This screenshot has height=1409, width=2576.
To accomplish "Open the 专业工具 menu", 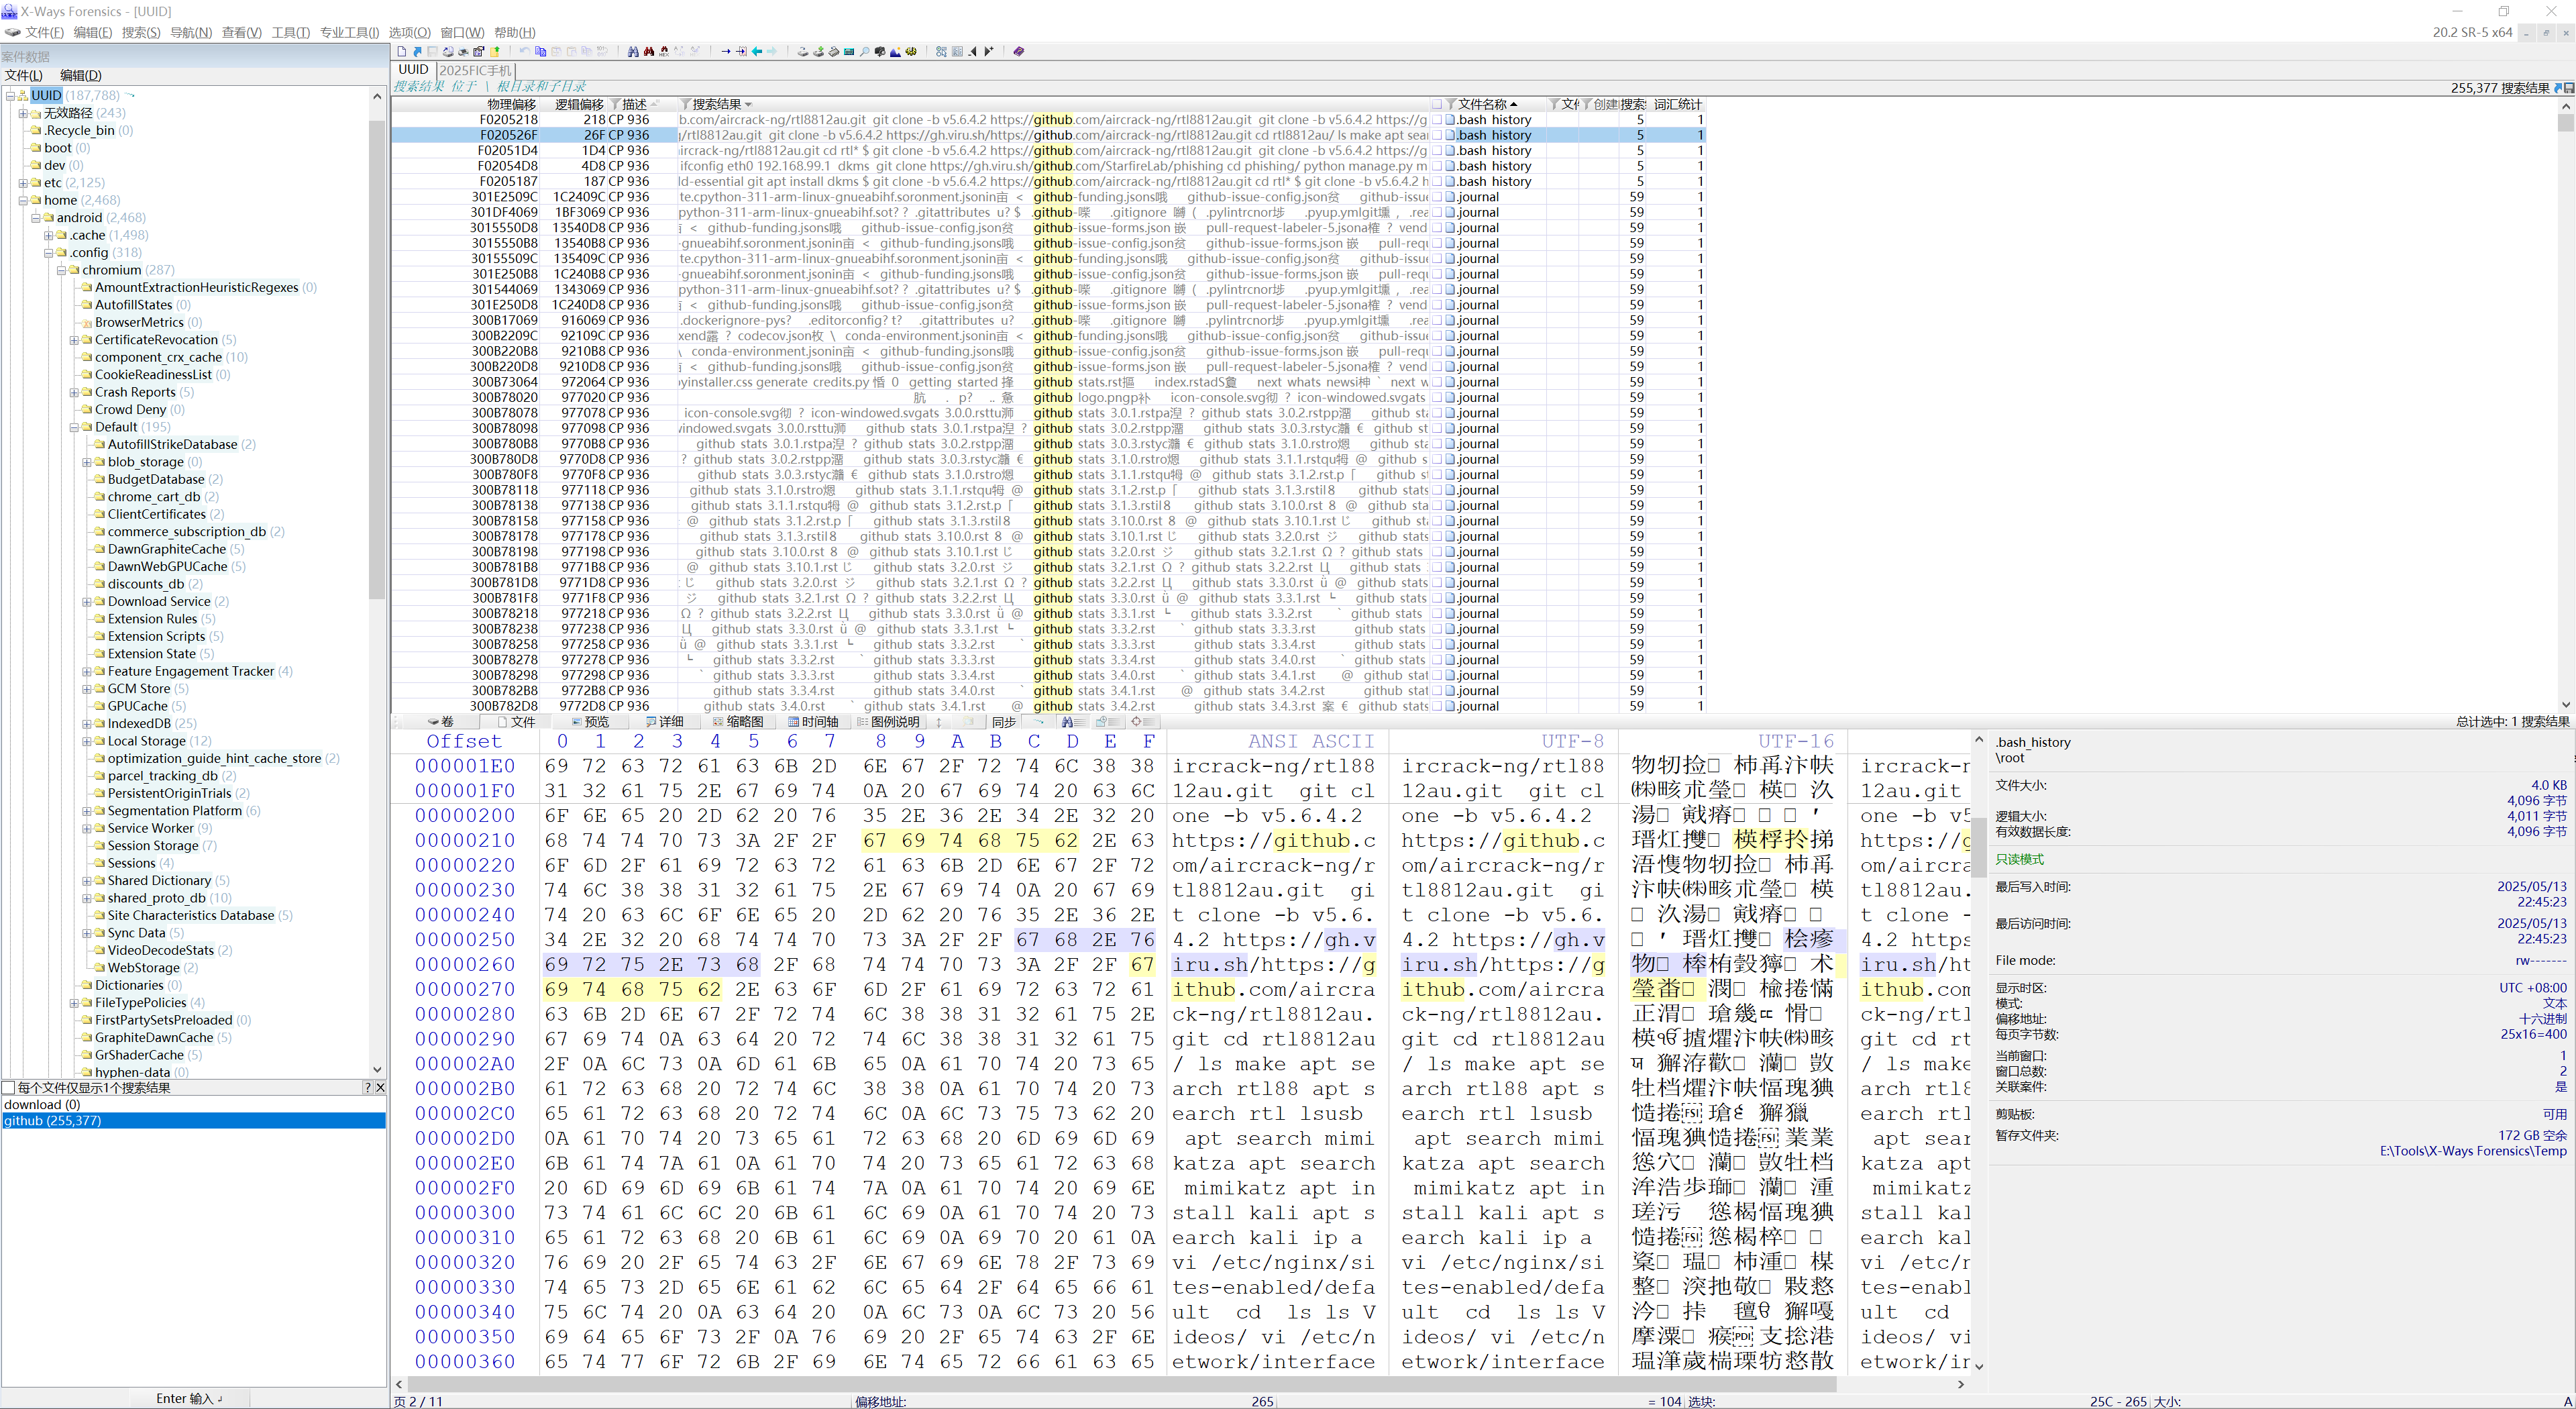I will pos(349,32).
